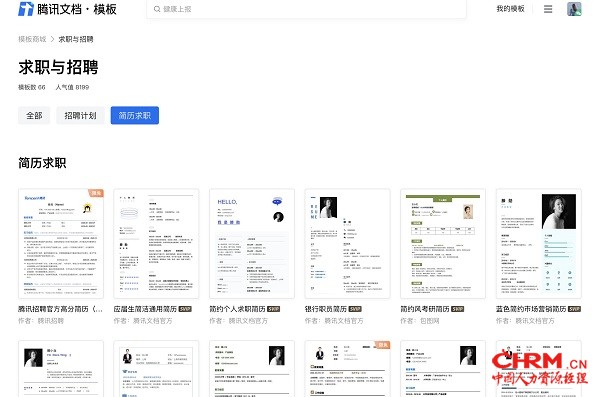Screen dimensions: 600x397
Task: Click 银行职员简历 title text
Action: point(326,309)
